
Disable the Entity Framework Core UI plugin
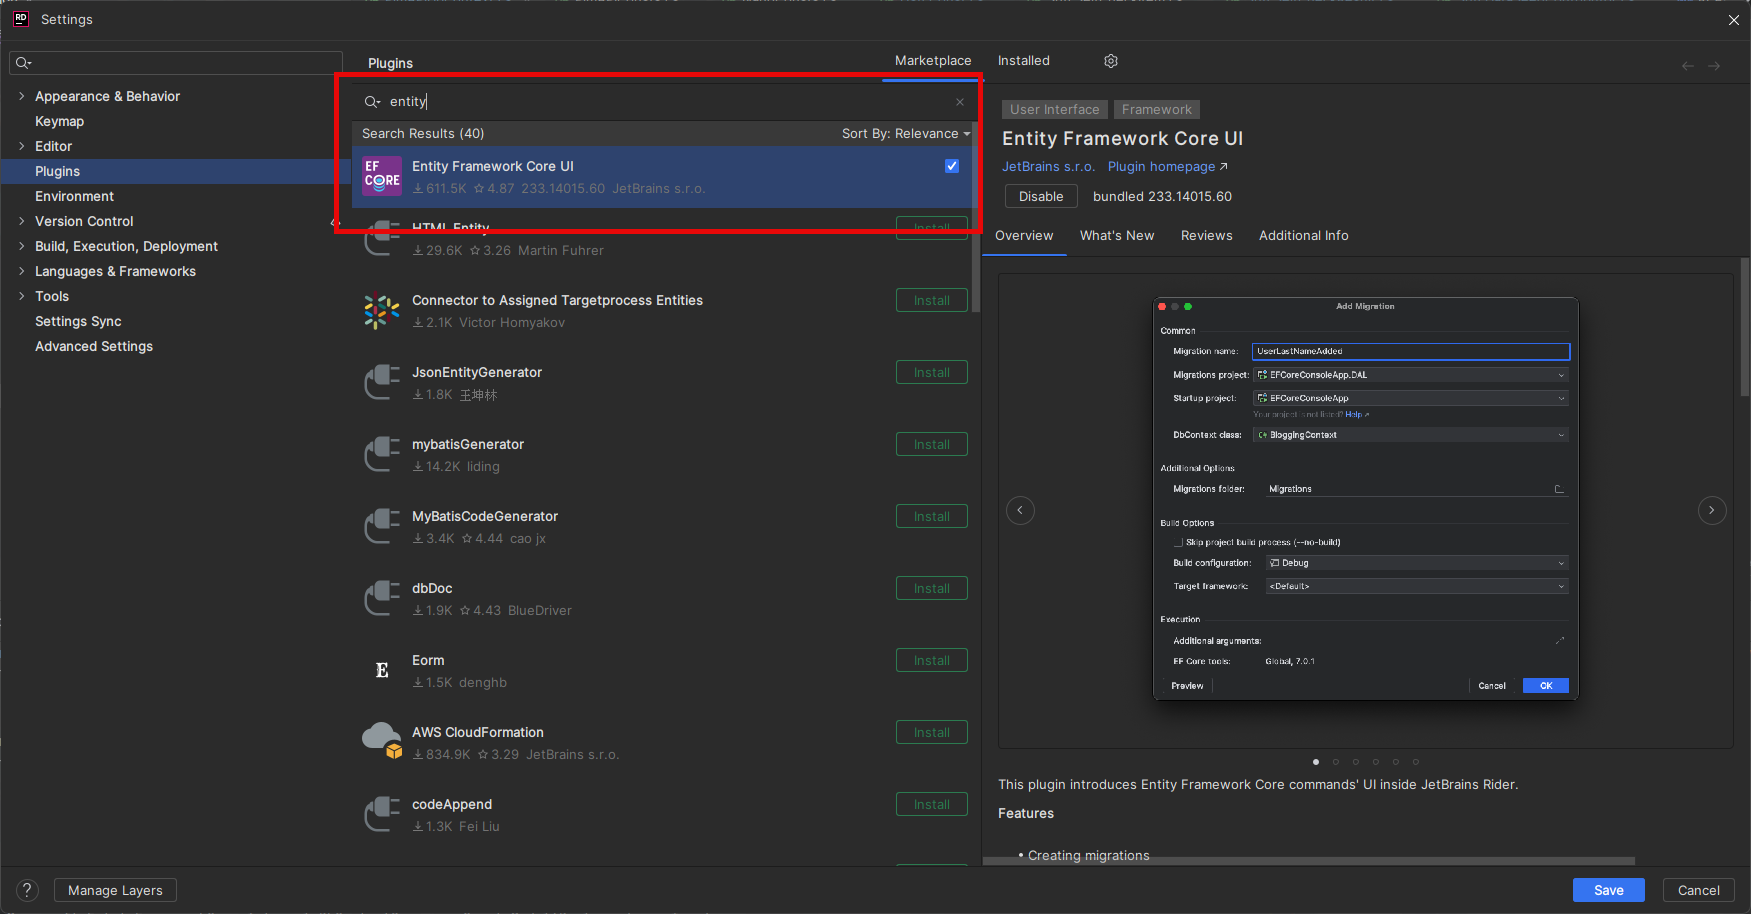(1041, 197)
